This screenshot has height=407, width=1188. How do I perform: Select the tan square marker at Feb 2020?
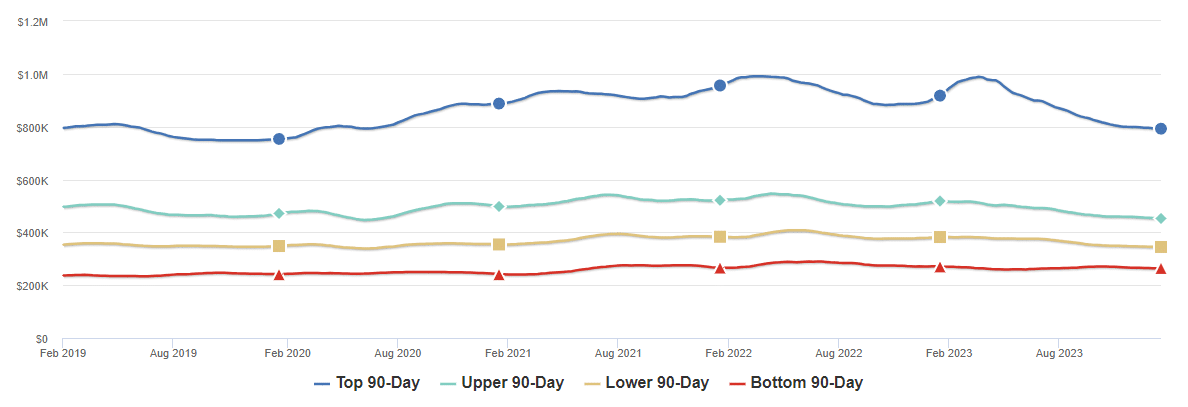click(279, 246)
